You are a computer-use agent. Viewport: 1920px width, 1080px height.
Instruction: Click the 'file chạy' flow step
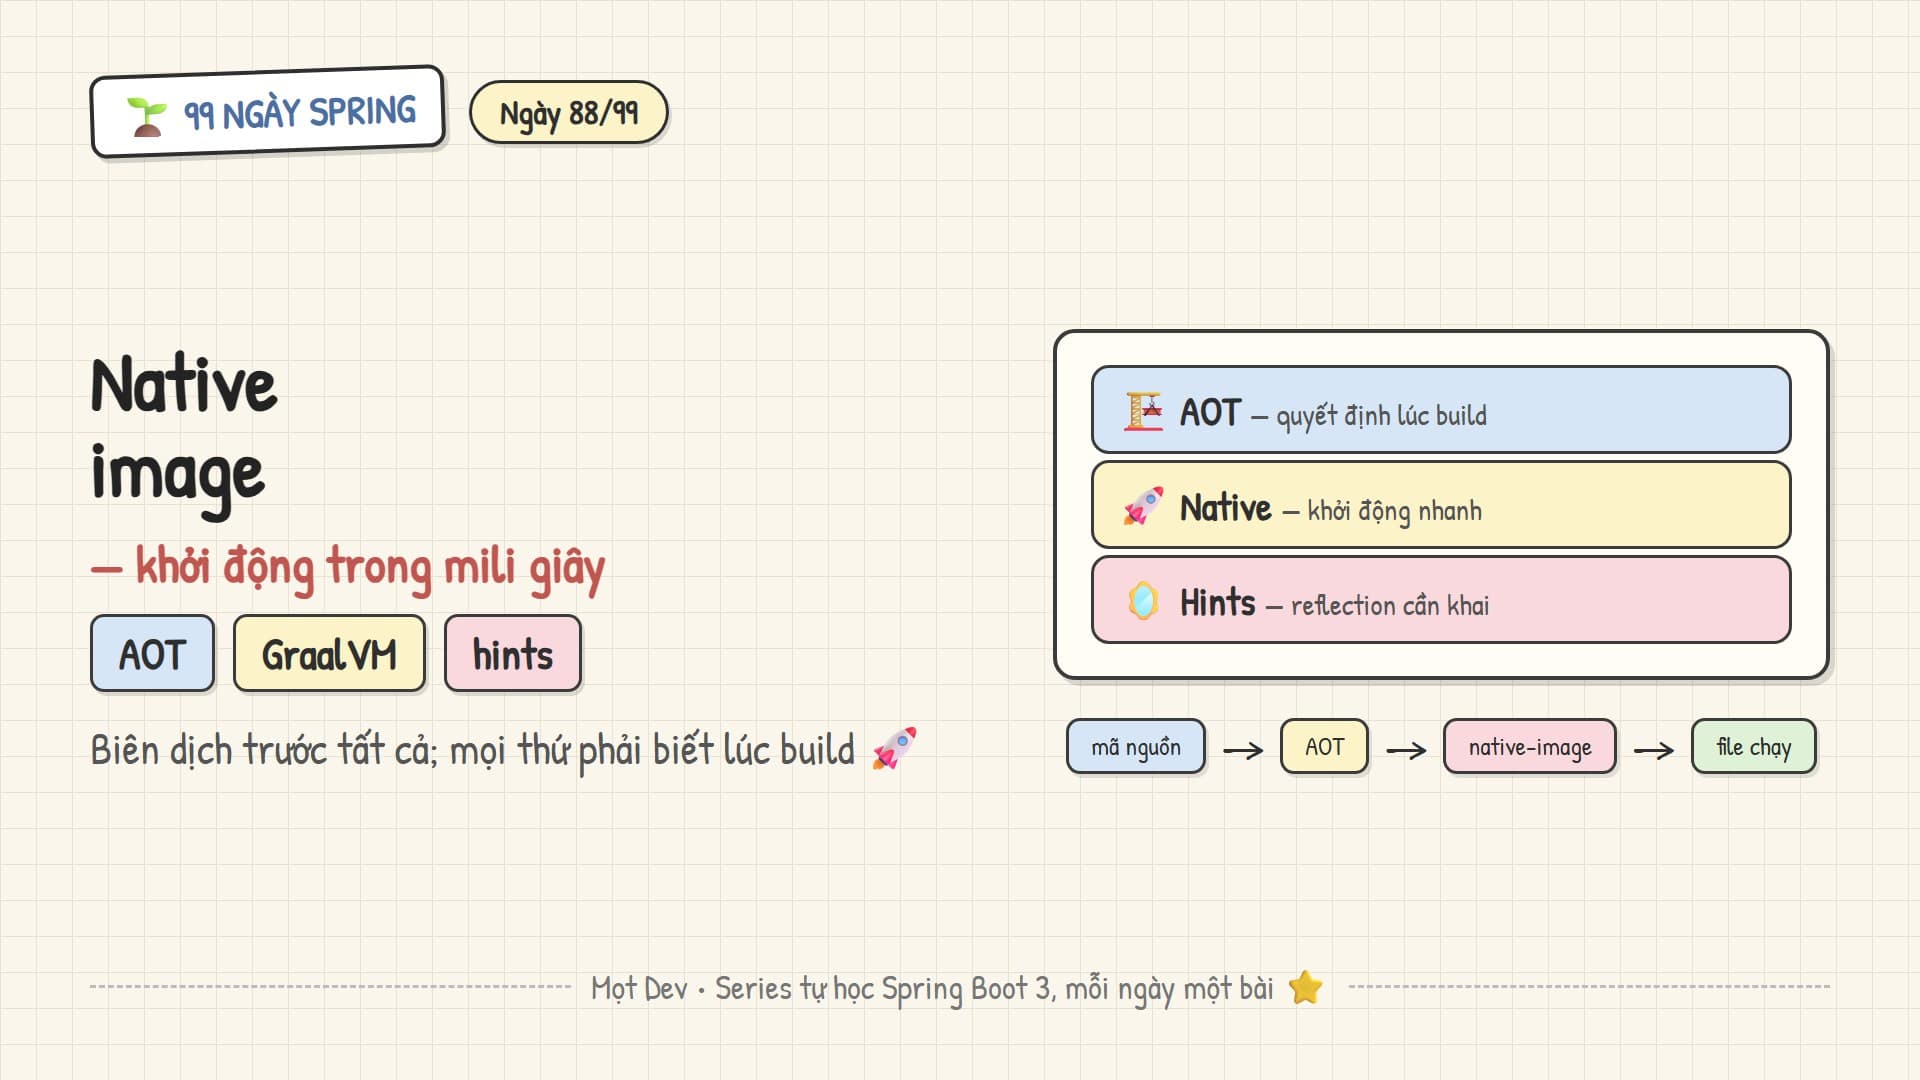point(1753,747)
